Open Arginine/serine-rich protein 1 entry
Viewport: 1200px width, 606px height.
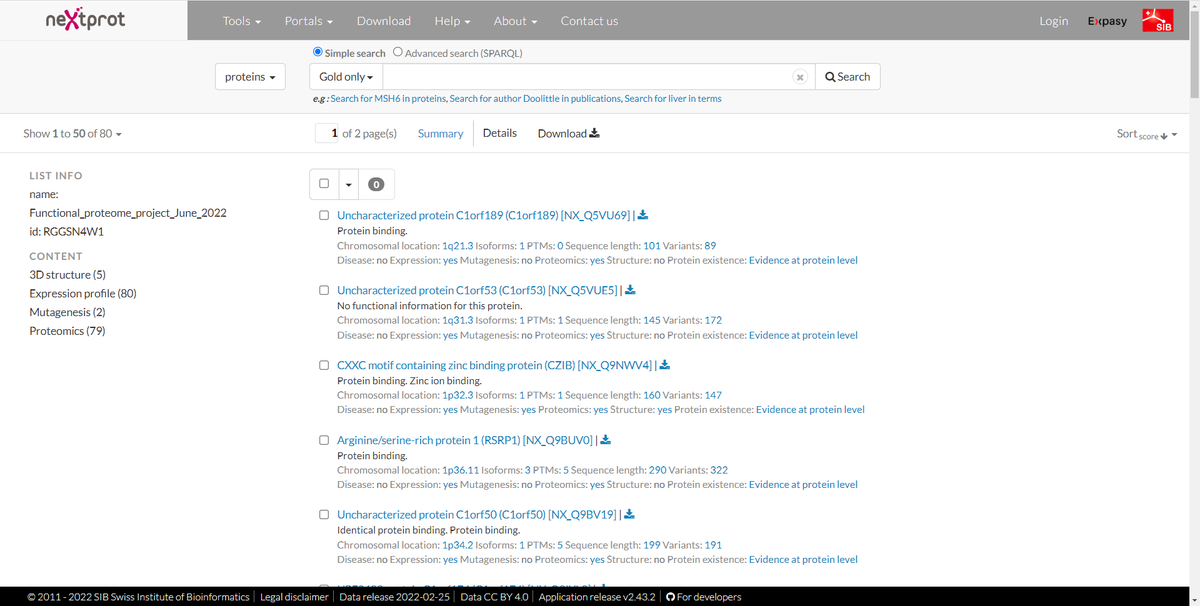click(465, 440)
